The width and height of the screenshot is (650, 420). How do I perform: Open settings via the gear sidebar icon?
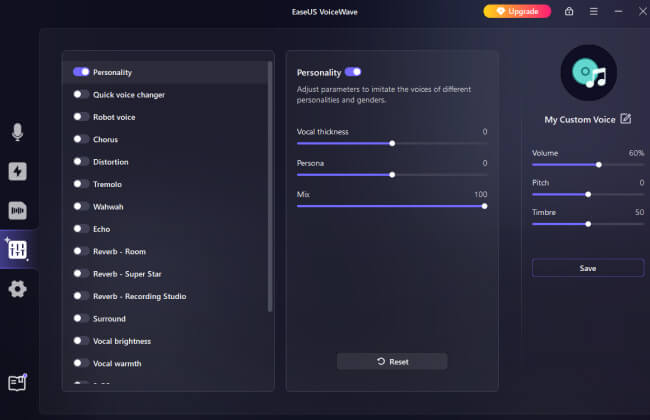pyautogui.click(x=17, y=289)
